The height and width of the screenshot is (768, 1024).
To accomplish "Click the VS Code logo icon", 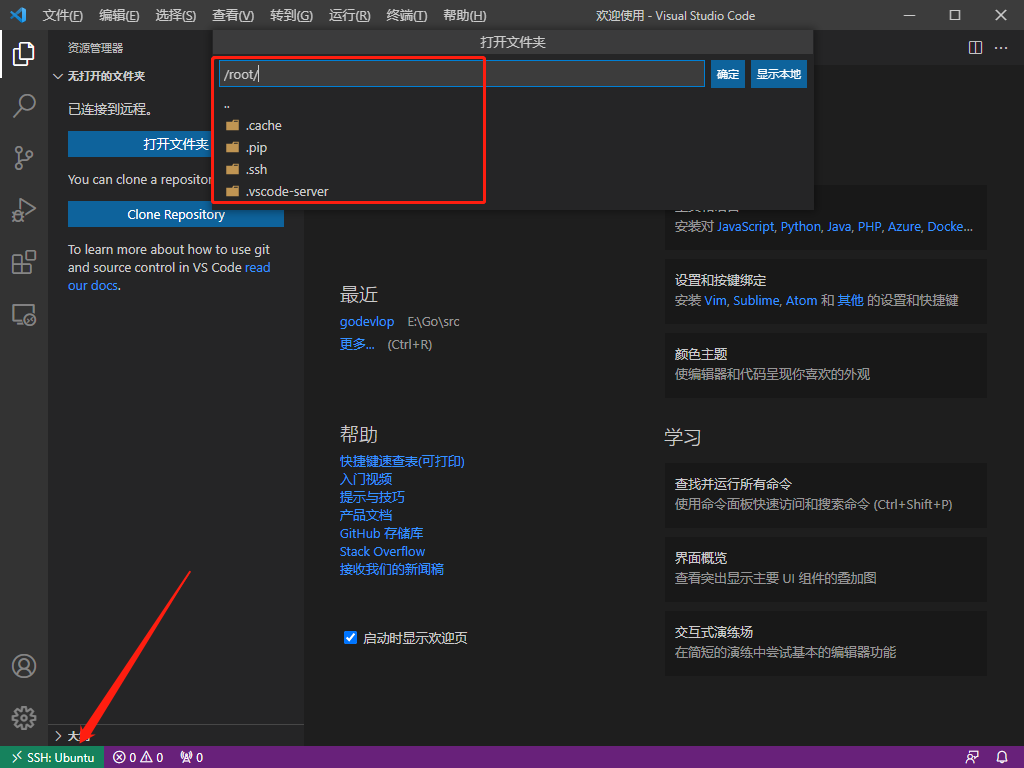I will (18, 14).
